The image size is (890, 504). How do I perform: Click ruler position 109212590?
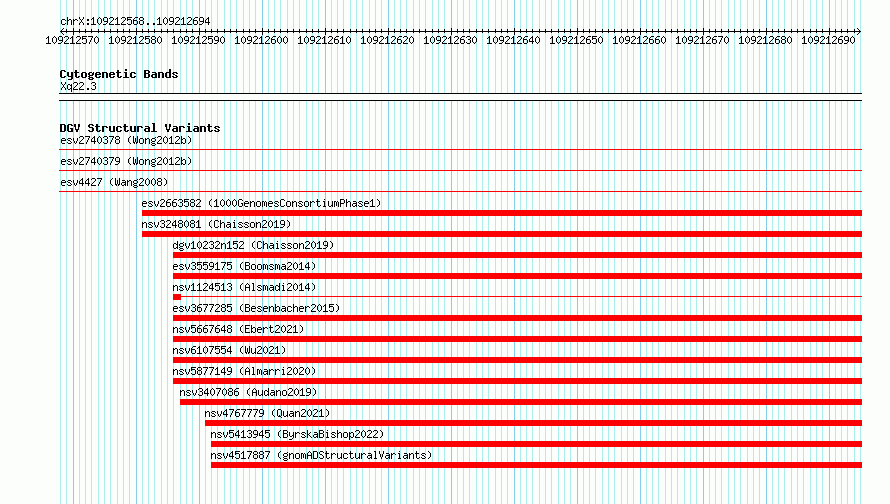pyautogui.click(x=198, y=40)
